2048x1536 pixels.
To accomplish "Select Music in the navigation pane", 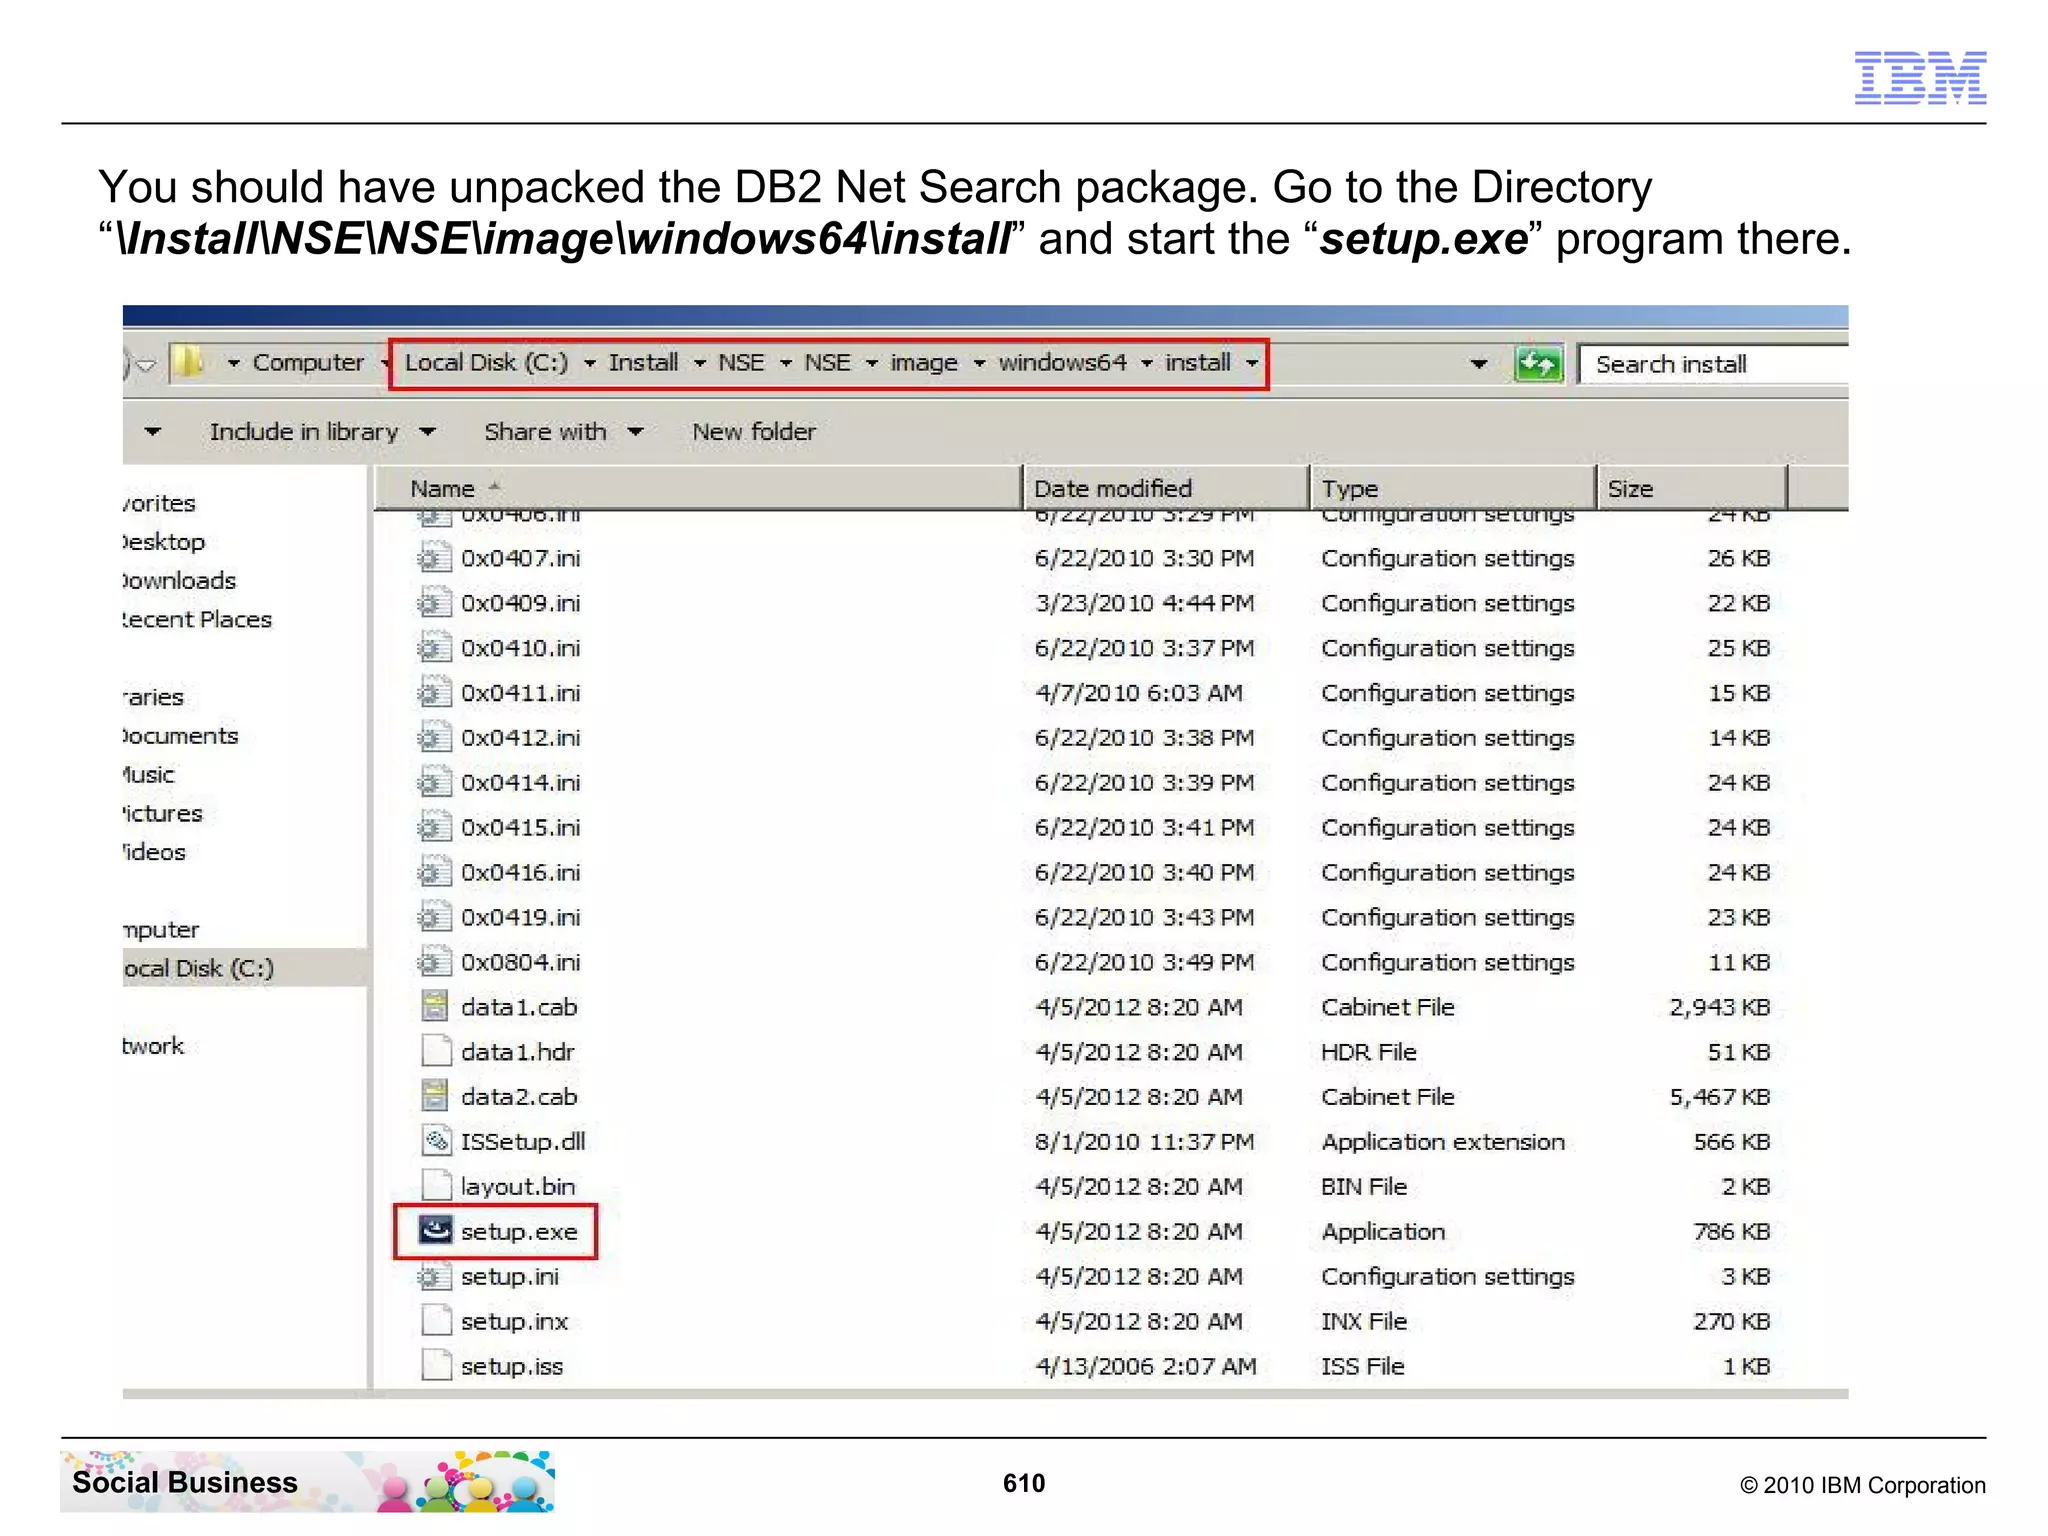I will coord(148,774).
